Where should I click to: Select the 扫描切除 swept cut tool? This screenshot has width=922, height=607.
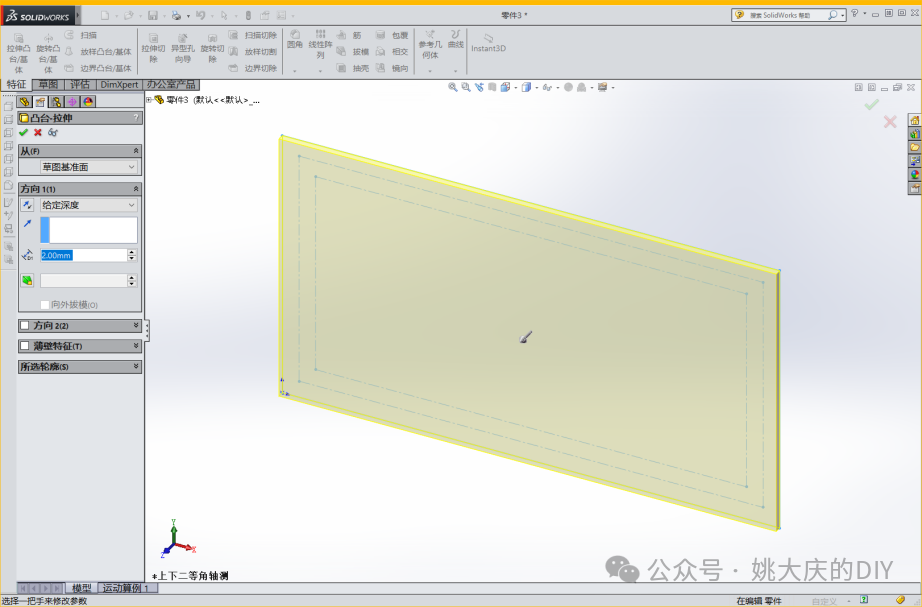click(x=253, y=35)
